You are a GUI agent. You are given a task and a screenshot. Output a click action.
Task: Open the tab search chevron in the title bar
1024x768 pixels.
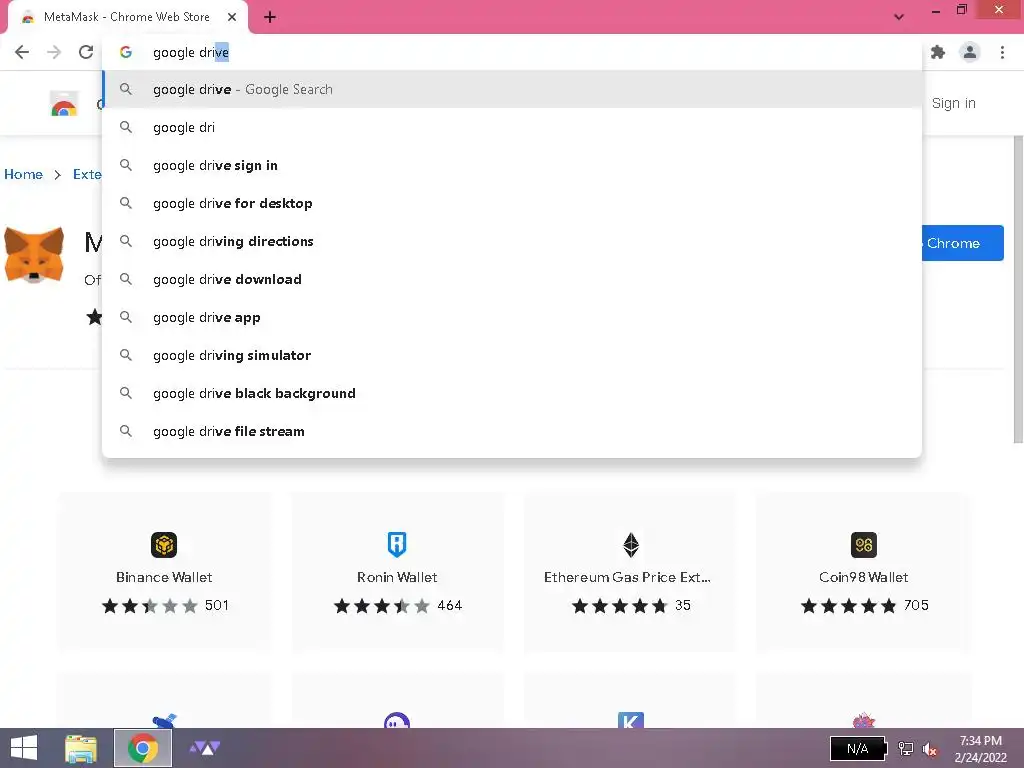[x=899, y=17]
